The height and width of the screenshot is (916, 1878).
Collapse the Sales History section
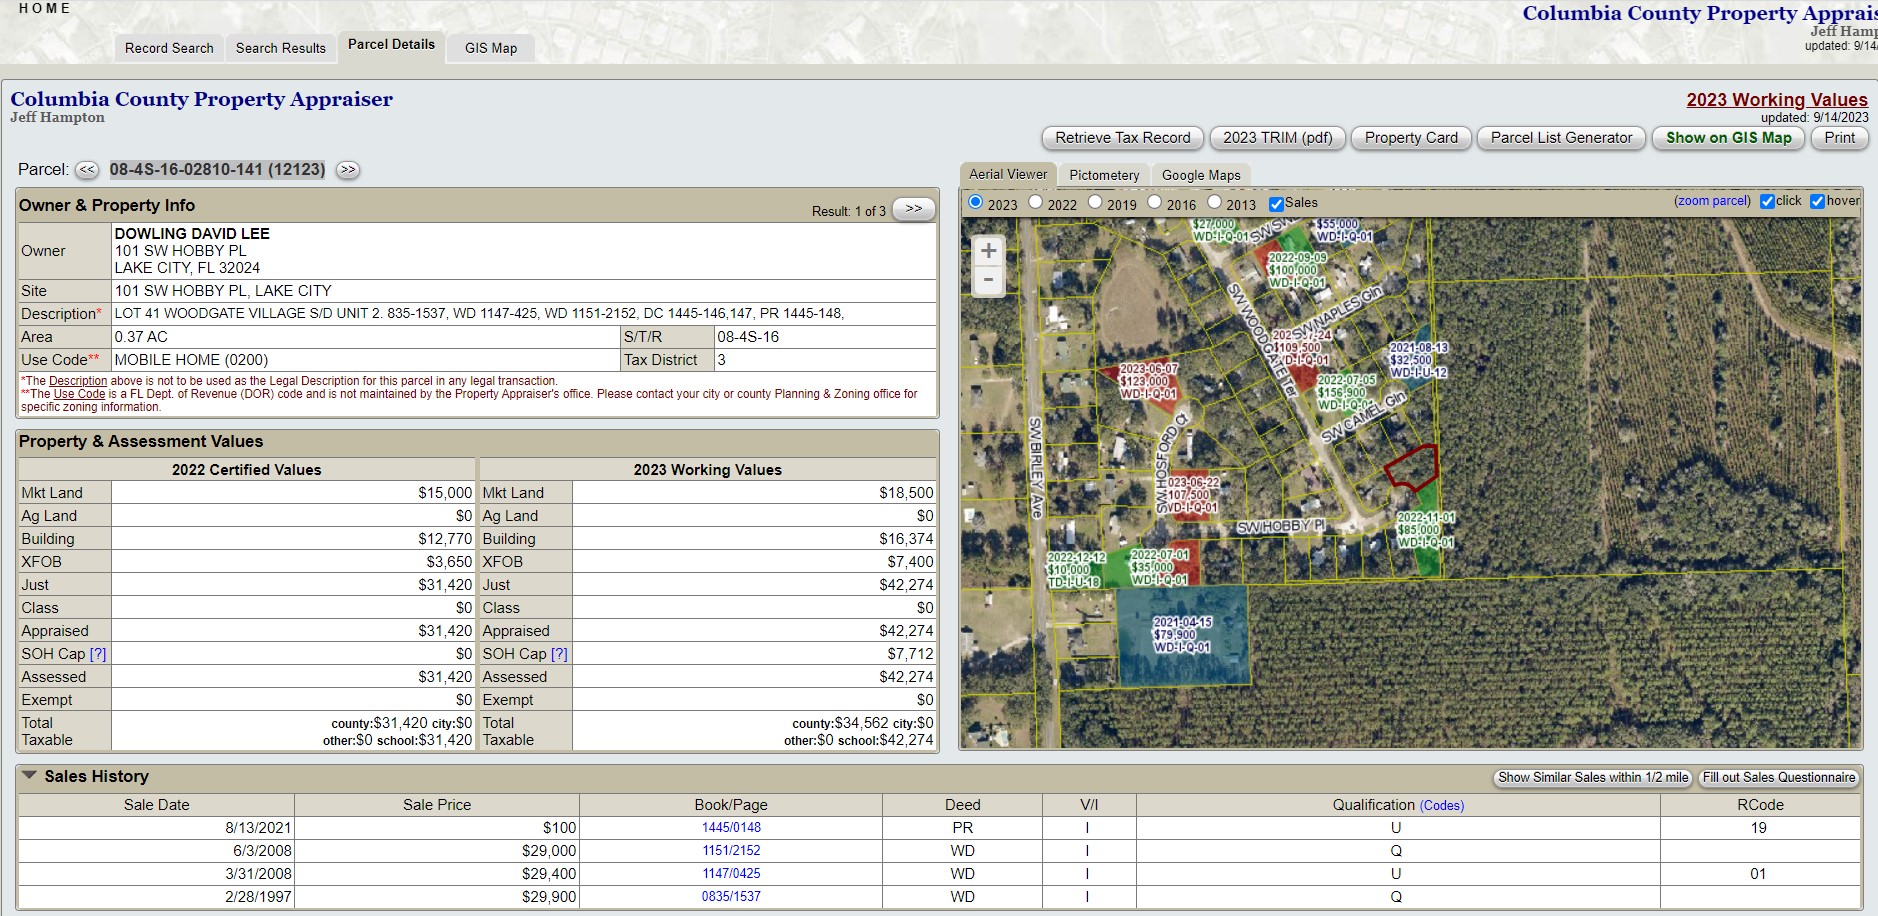(29, 776)
